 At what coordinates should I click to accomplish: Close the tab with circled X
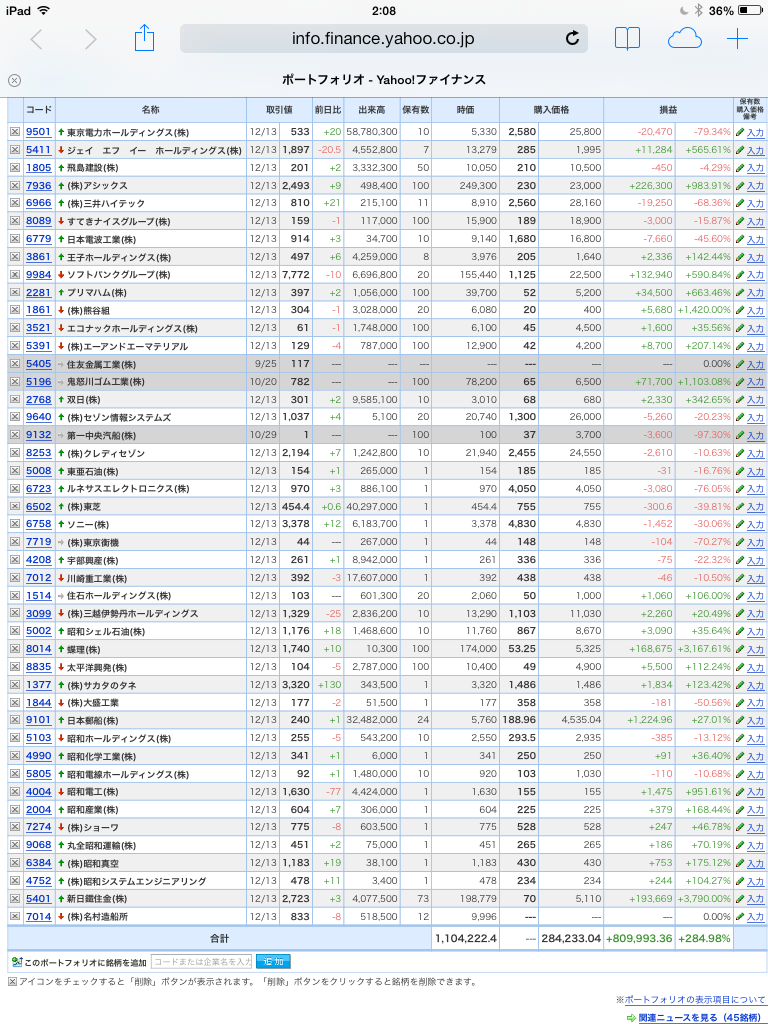(x=14, y=80)
